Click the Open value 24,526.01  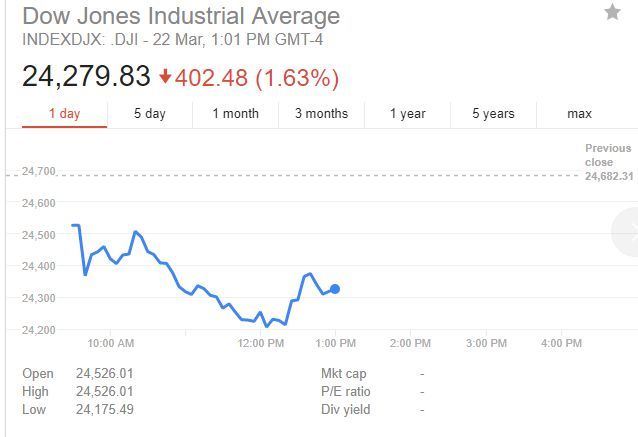[x=104, y=374]
